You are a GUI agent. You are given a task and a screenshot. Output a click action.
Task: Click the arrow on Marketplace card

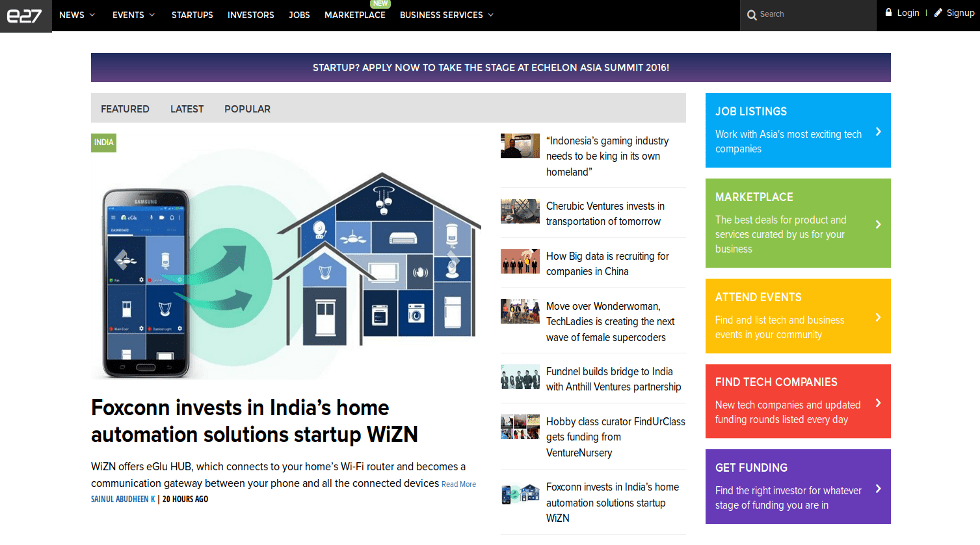[x=878, y=225]
